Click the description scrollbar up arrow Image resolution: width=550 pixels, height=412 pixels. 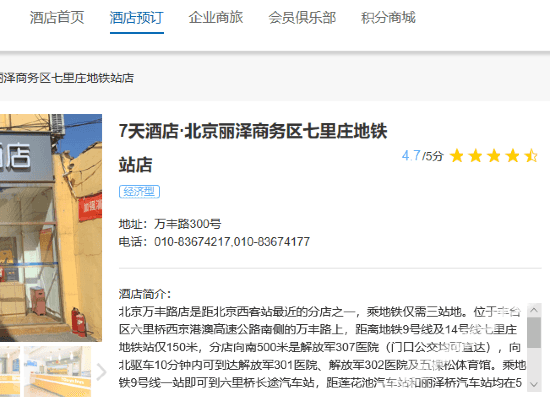(x=534, y=310)
